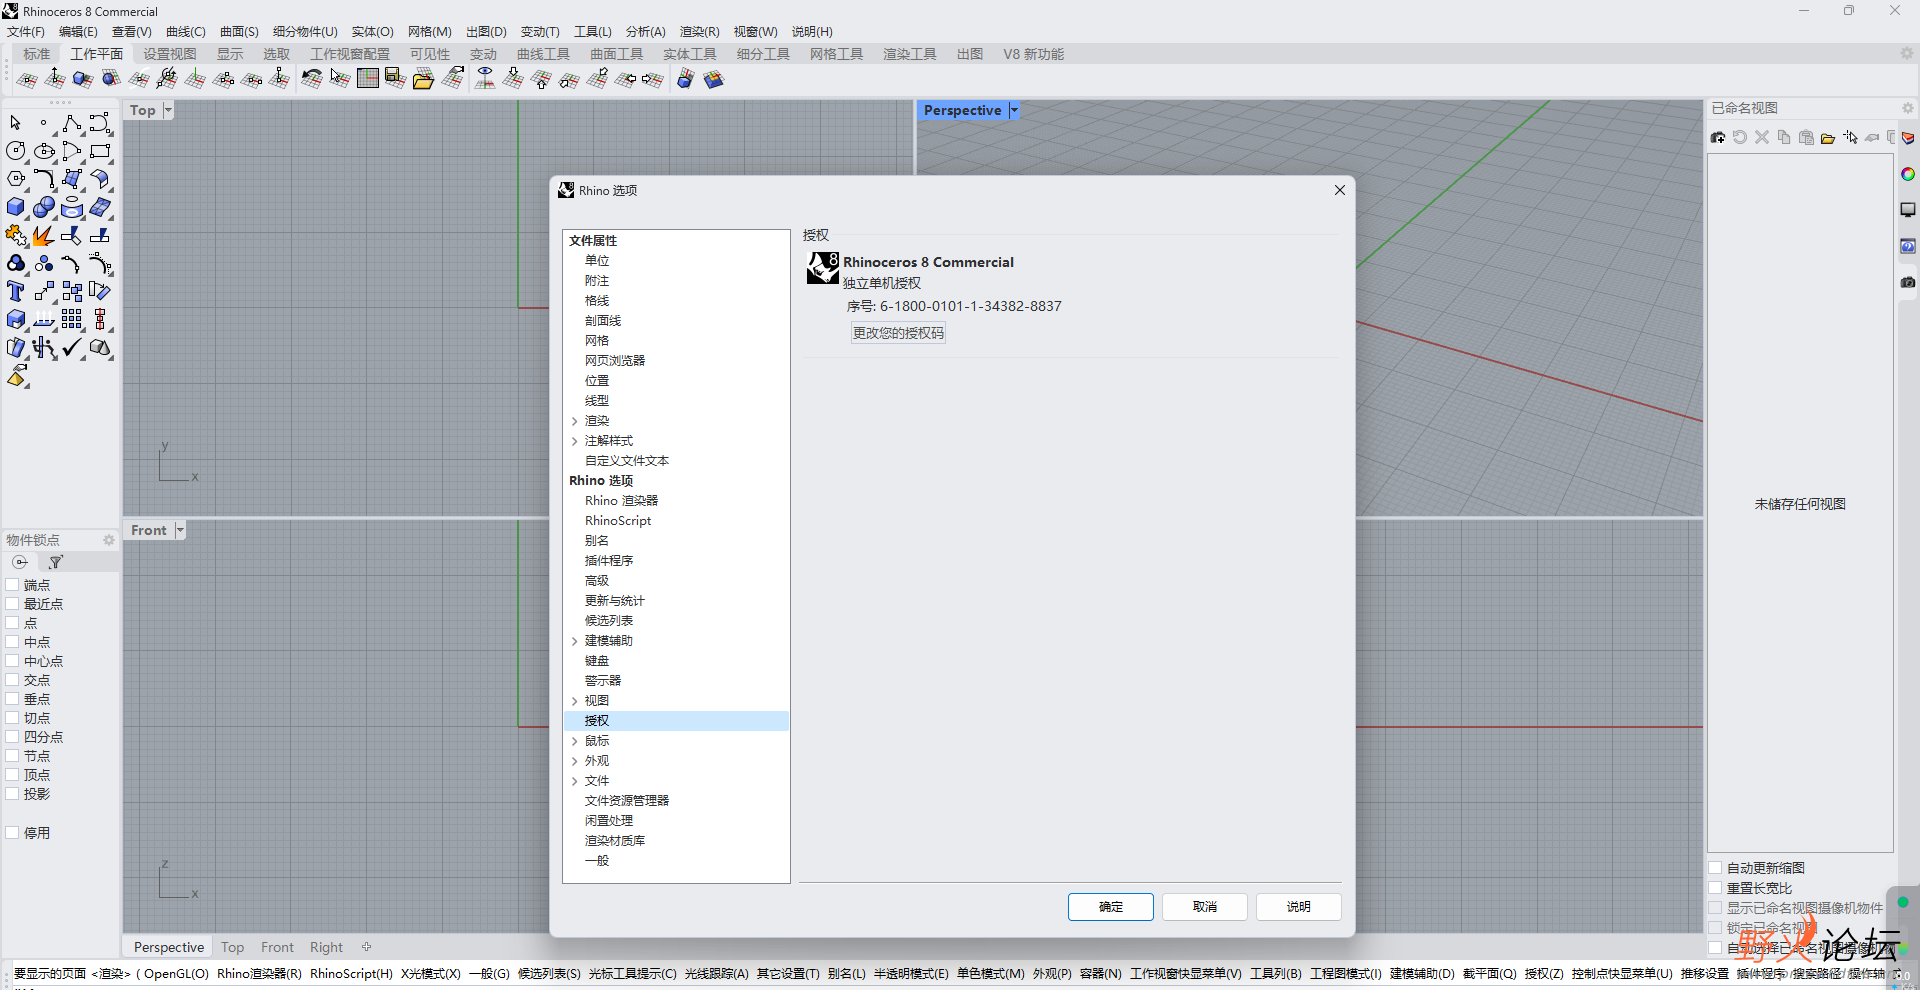Toggle the 停用 checkbox in osnap panel
The width and height of the screenshot is (1920, 990).
(12, 833)
